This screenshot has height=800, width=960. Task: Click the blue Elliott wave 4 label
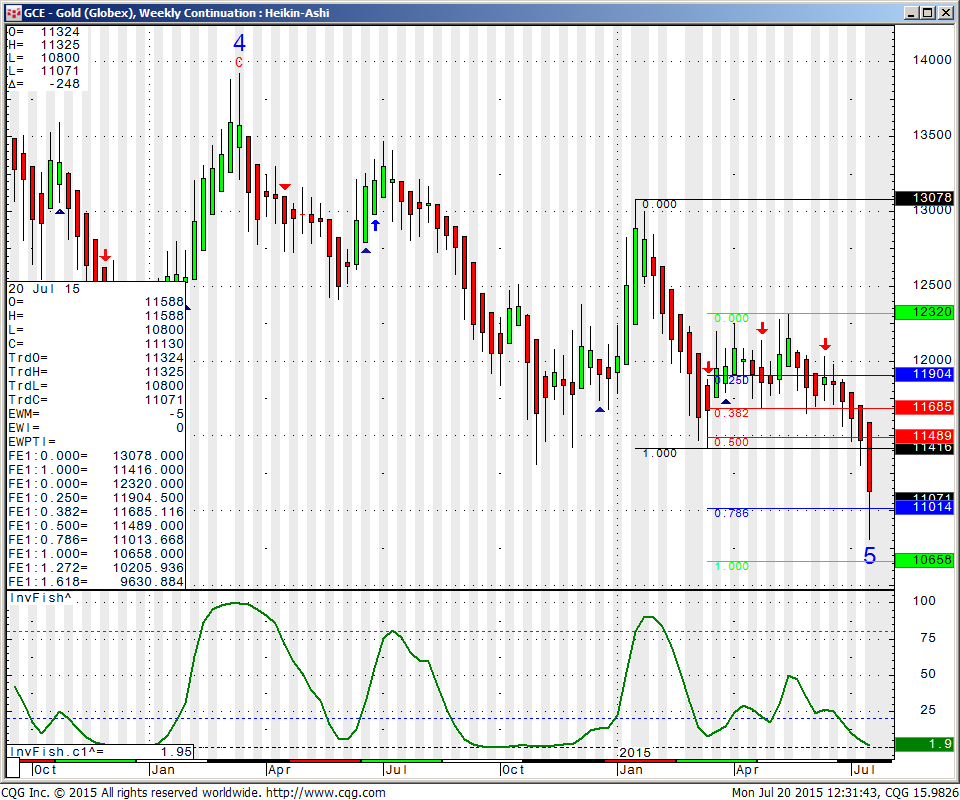(x=239, y=43)
